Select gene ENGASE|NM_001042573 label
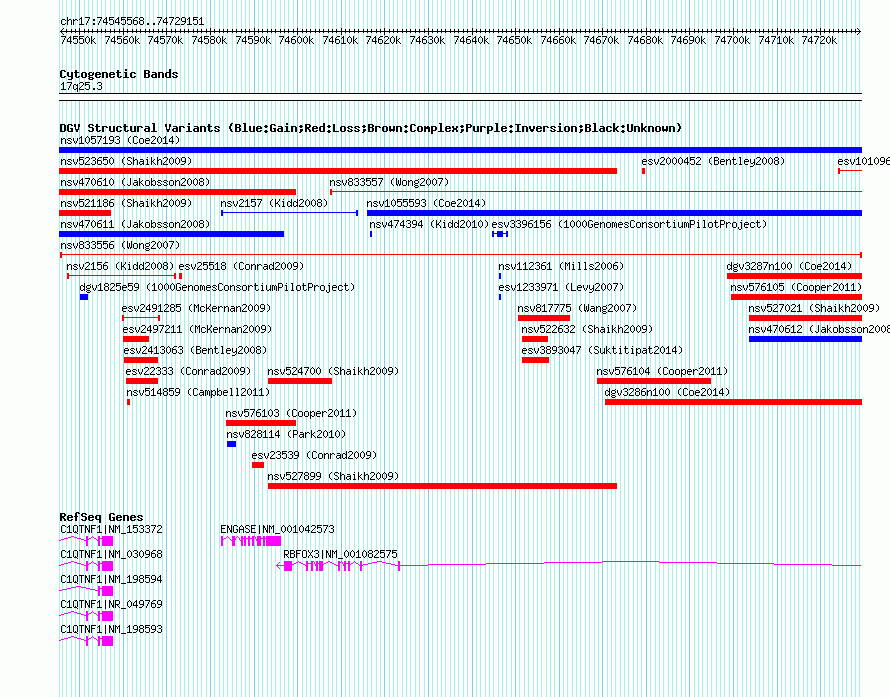Image resolution: width=890 pixels, height=697 pixels. [x=277, y=530]
